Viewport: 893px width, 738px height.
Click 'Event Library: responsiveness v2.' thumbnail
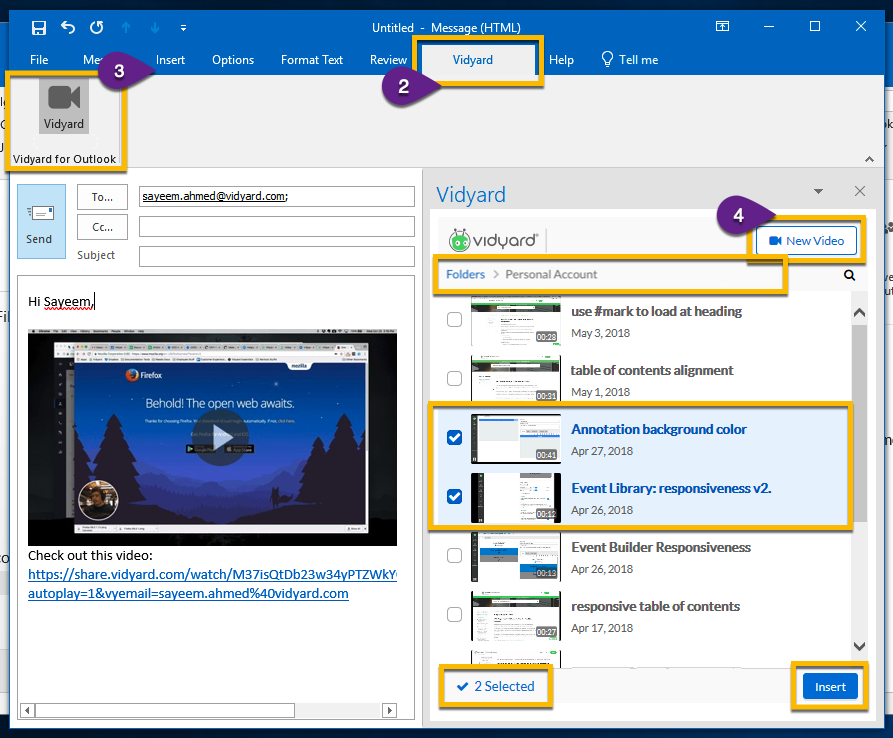tap(516, 498)
